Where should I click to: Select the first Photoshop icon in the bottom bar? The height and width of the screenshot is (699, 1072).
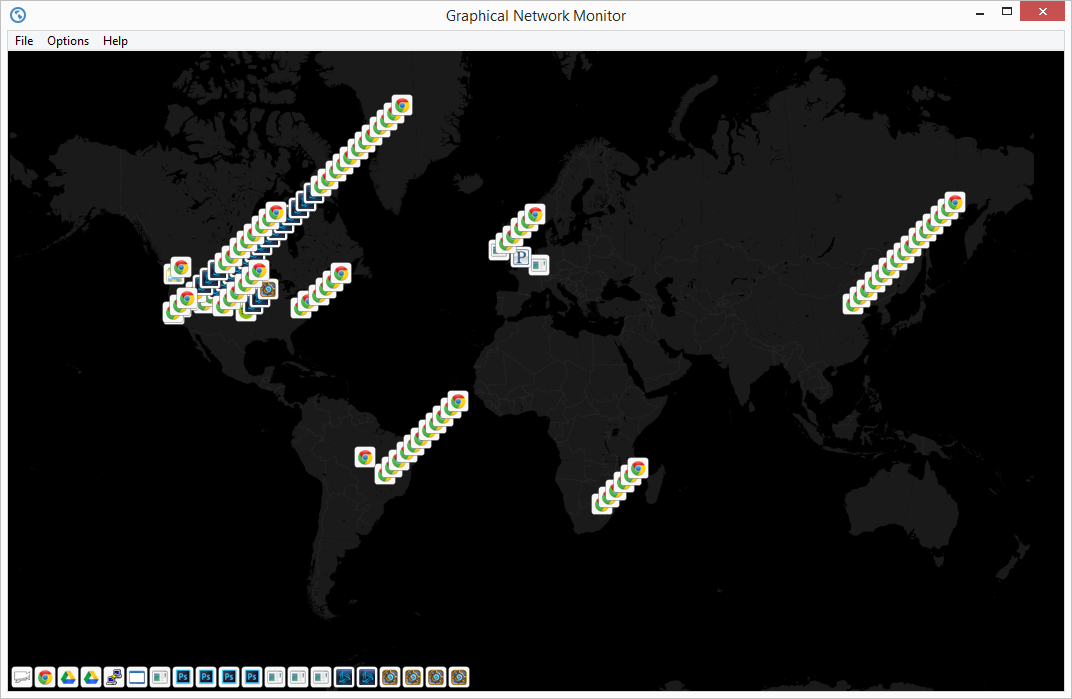click(183, 678)
